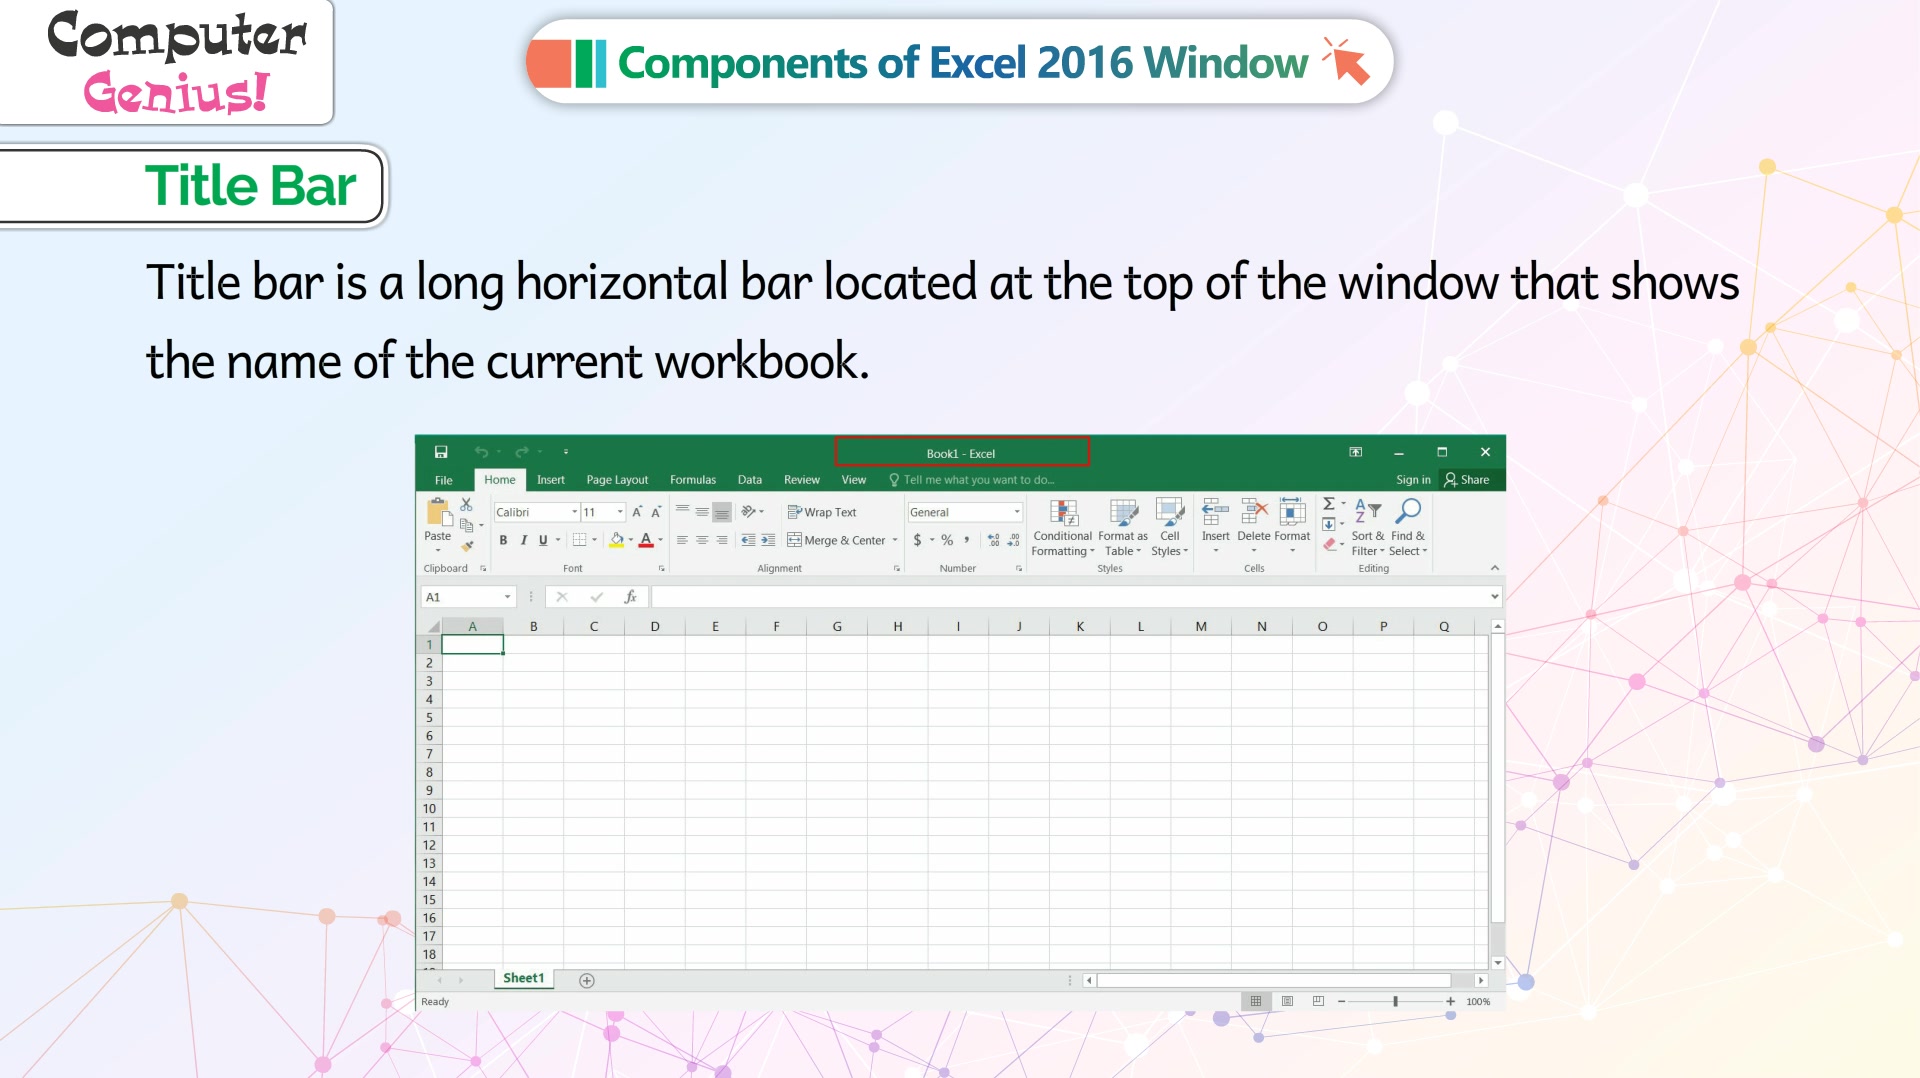1920x1078 pixels.
Task: Toggle Underline formatting
Action: [543, 540]
